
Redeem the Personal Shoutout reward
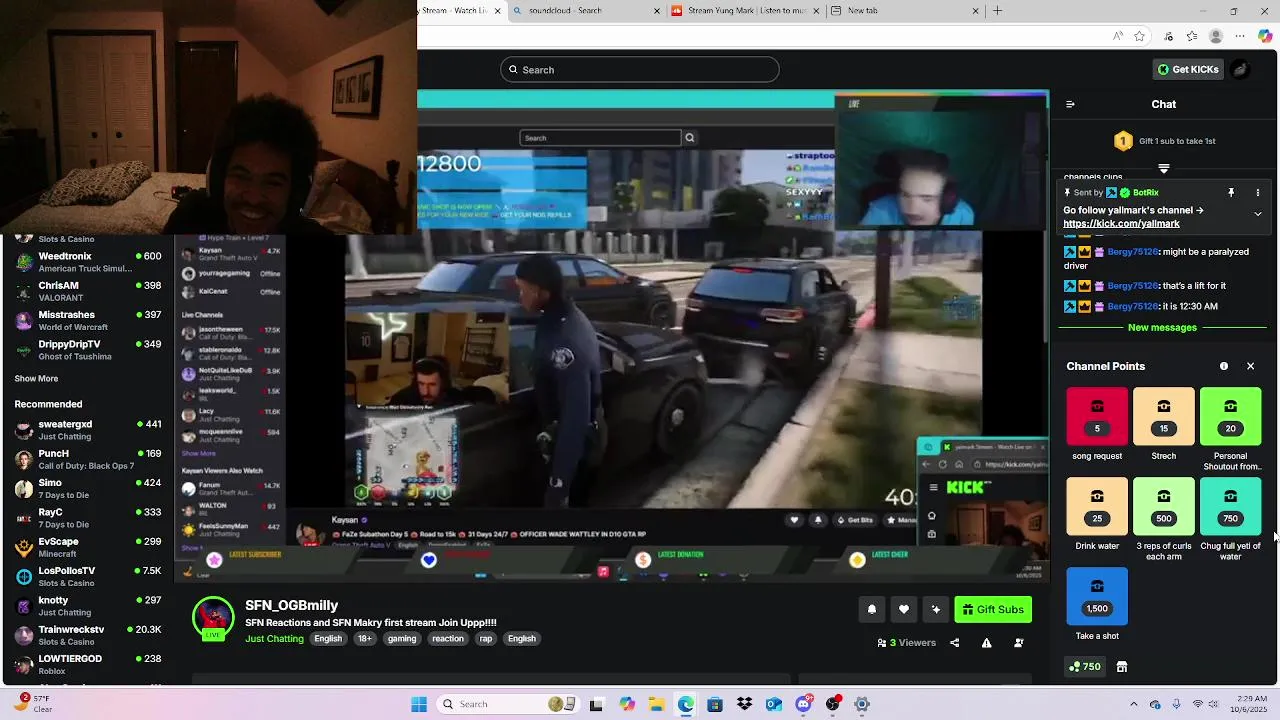(1231, 416)
